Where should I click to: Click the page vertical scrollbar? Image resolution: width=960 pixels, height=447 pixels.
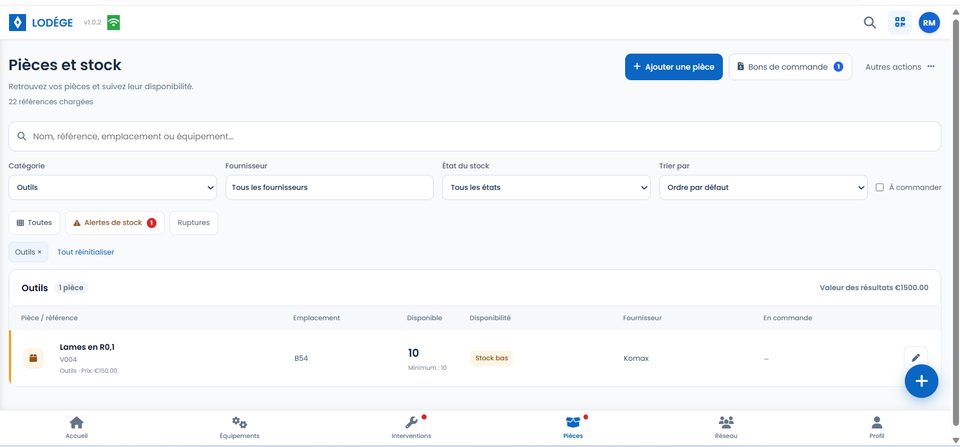(x=955, y=224)
